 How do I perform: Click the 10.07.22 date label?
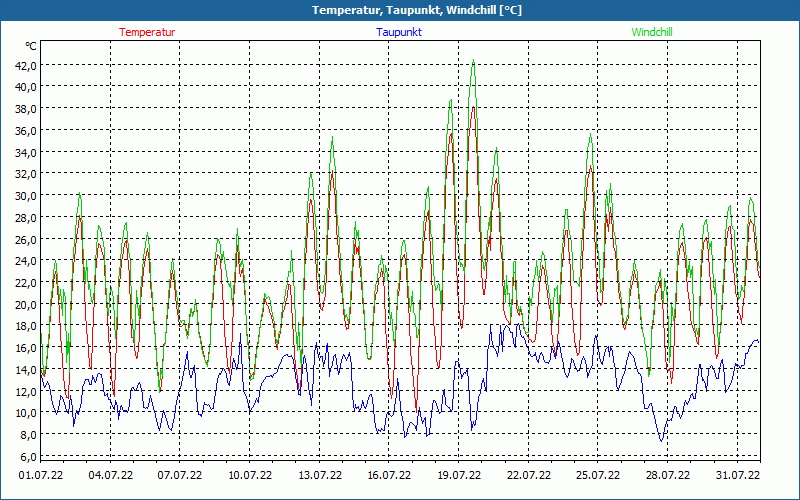250,476
